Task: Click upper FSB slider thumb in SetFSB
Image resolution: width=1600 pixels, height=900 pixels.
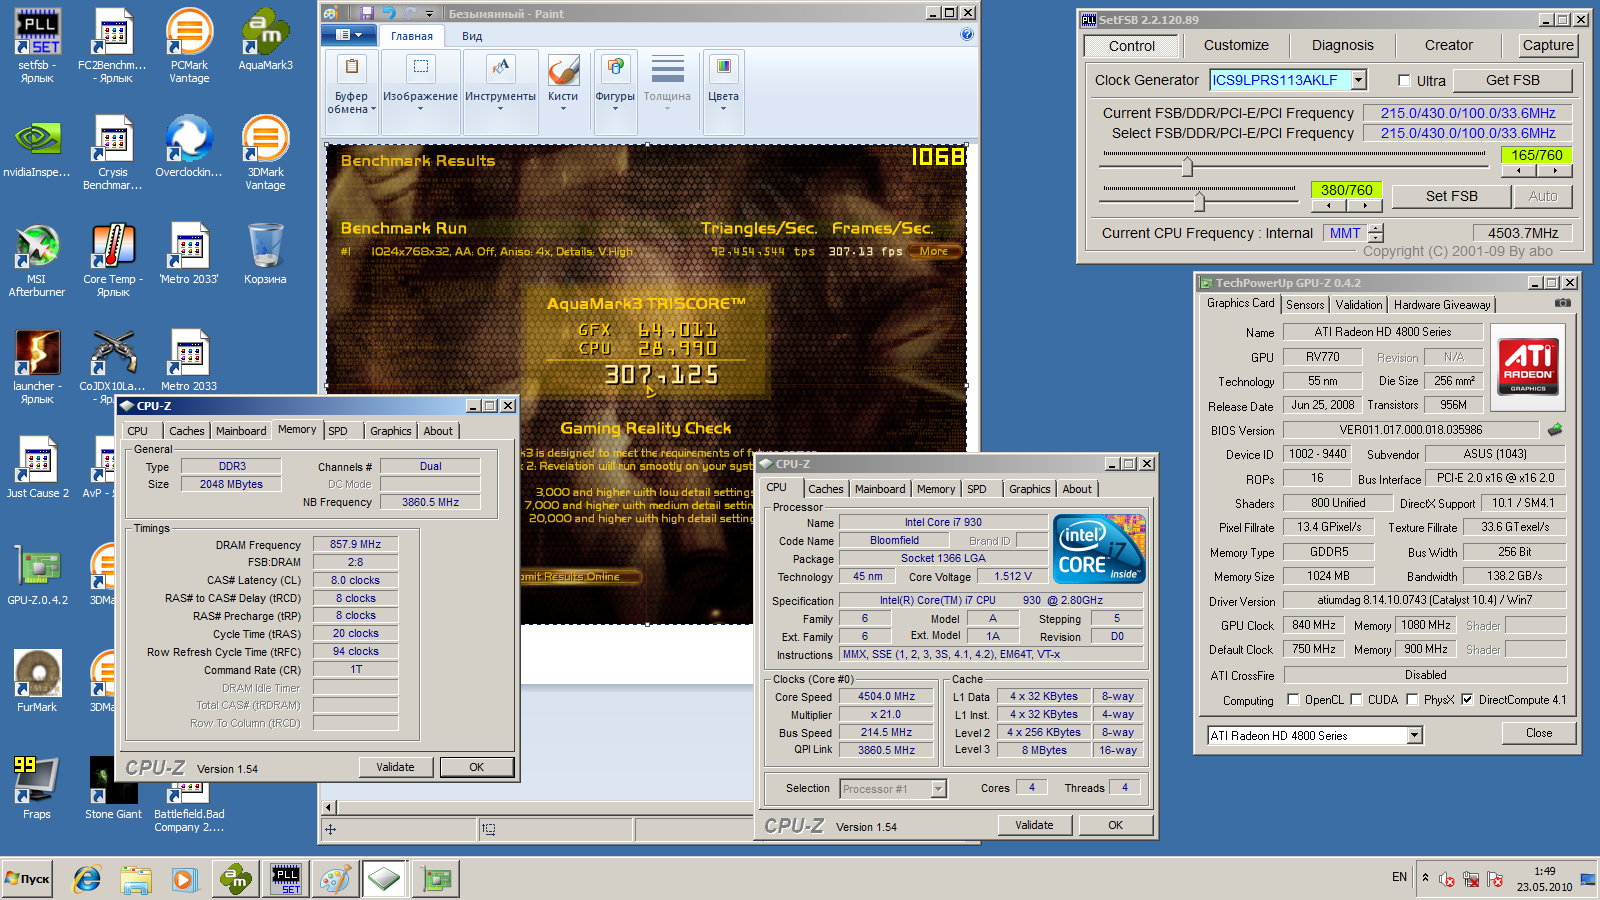Action: tap(1187, 166)
